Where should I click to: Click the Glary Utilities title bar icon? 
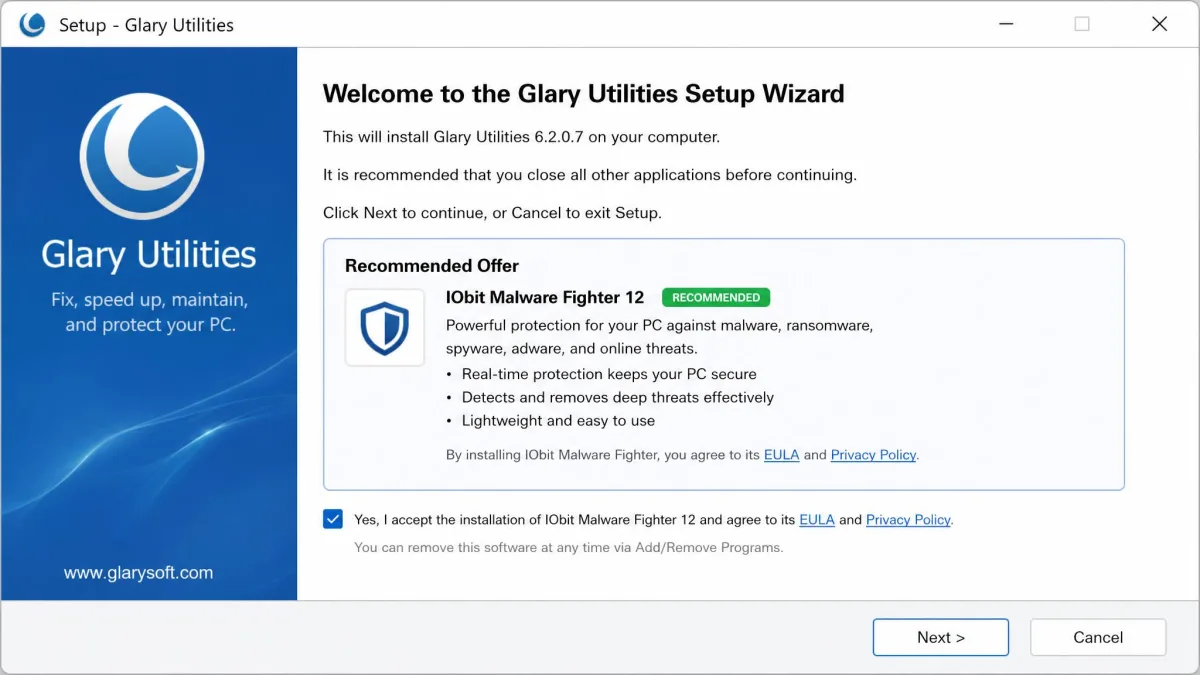coord(32,24)
